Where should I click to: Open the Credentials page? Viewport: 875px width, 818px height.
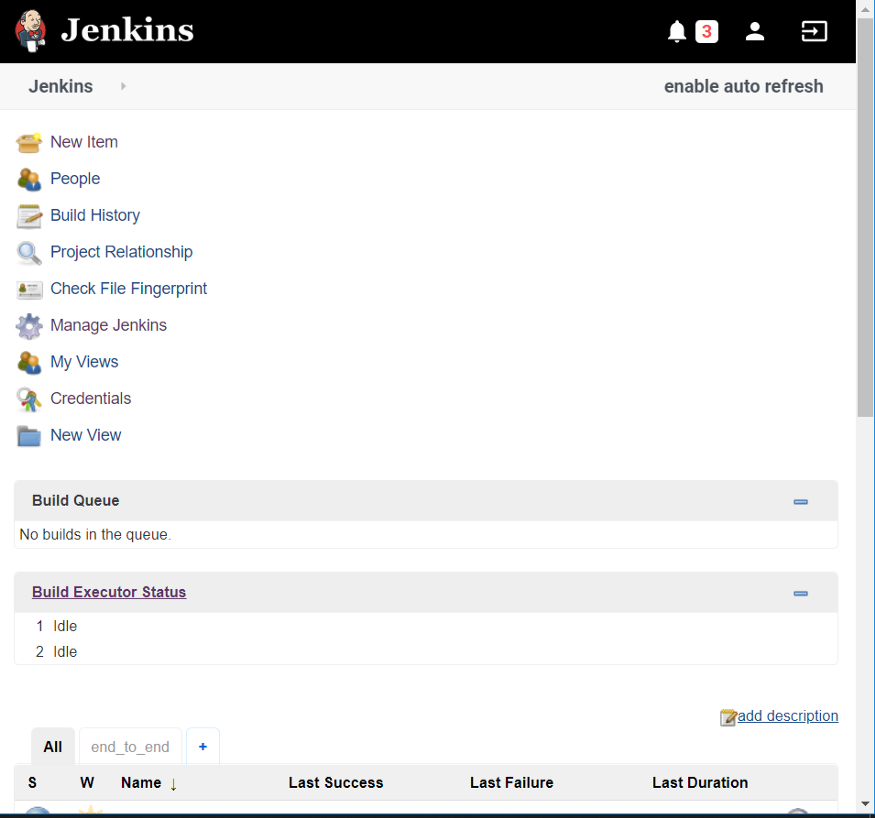coord(91,398)
